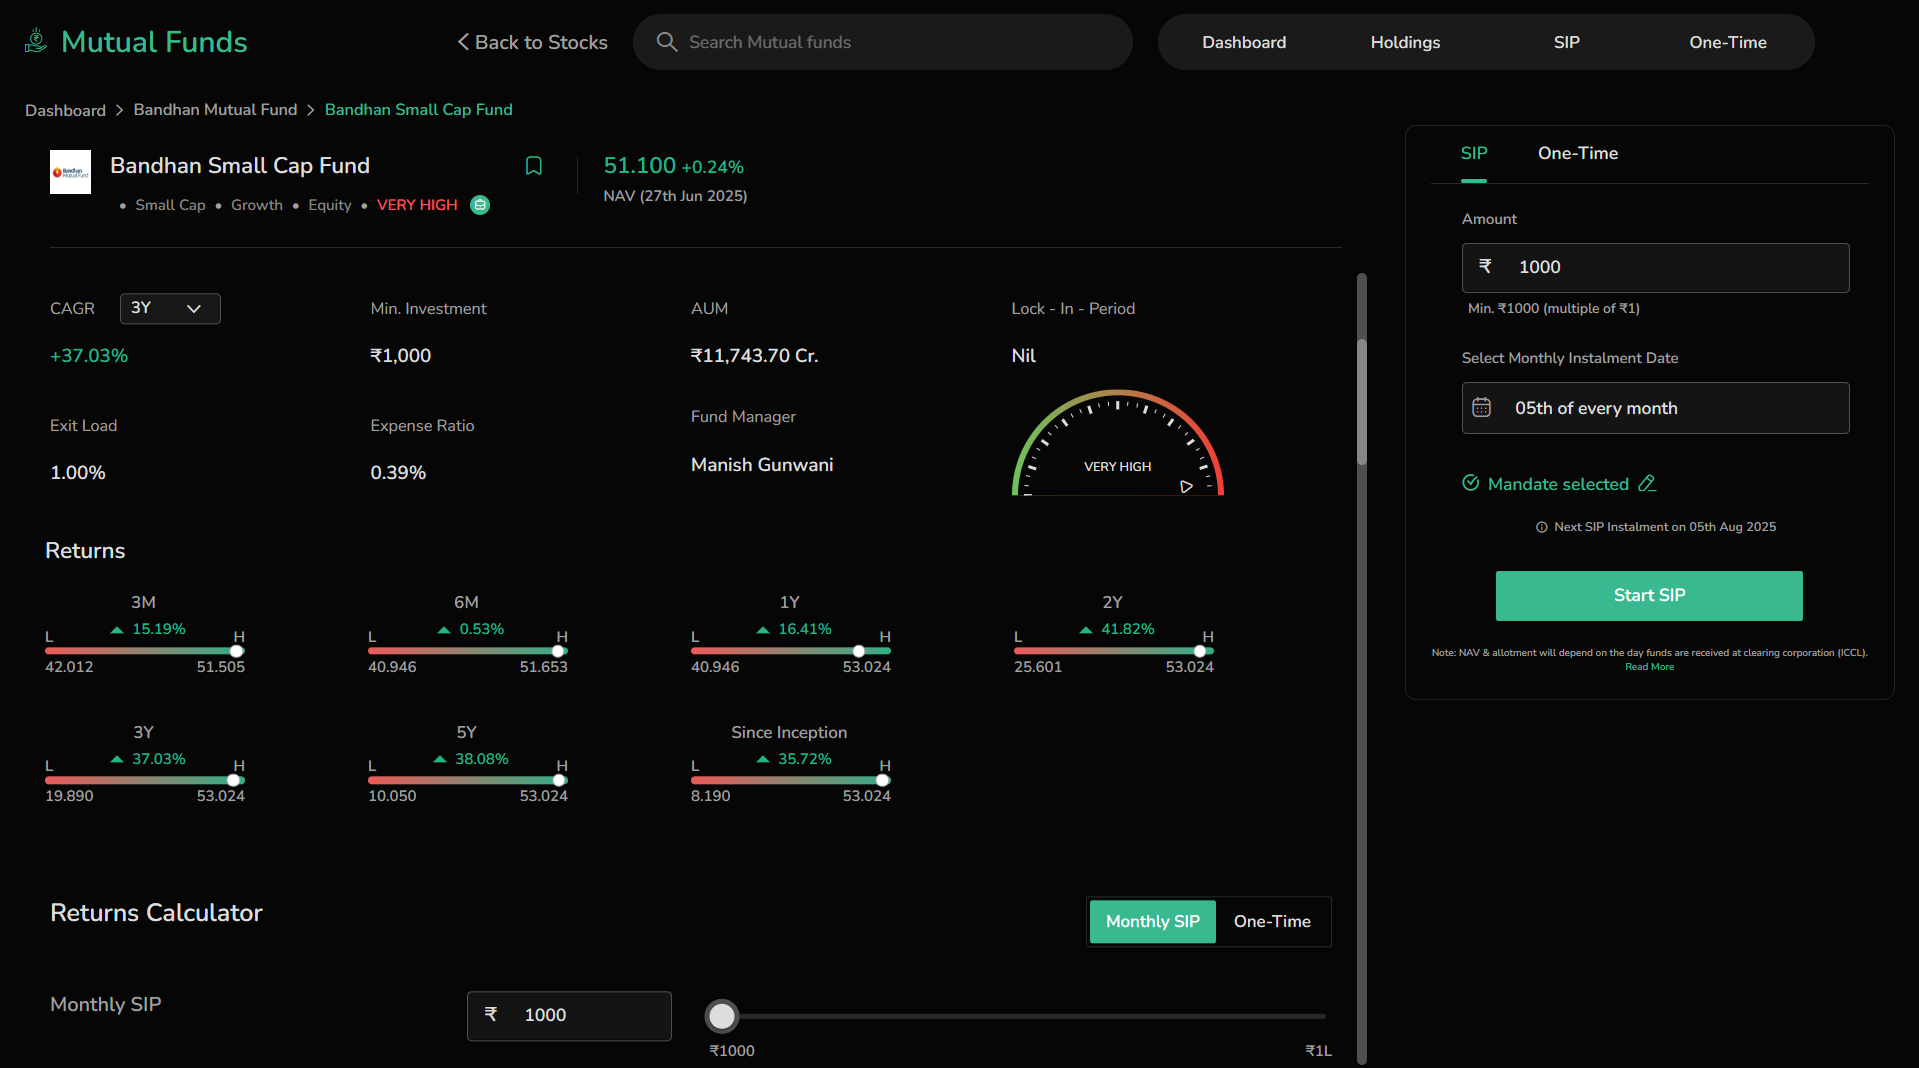Edit the selected mandate pencil icon
Viewport: 1919px width, 1068px height.
pyautogui.click(x=1647, y=484)
